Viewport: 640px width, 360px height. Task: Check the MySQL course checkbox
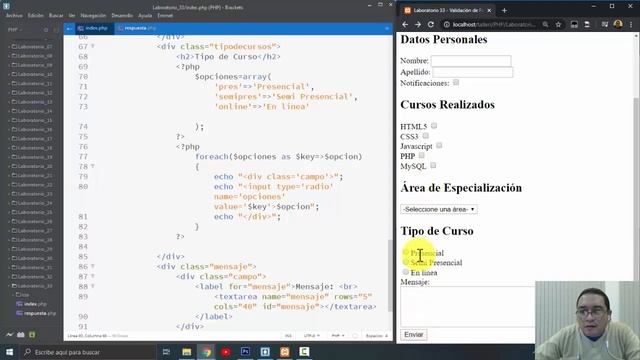pyautogui.click(x=433, y=165)
